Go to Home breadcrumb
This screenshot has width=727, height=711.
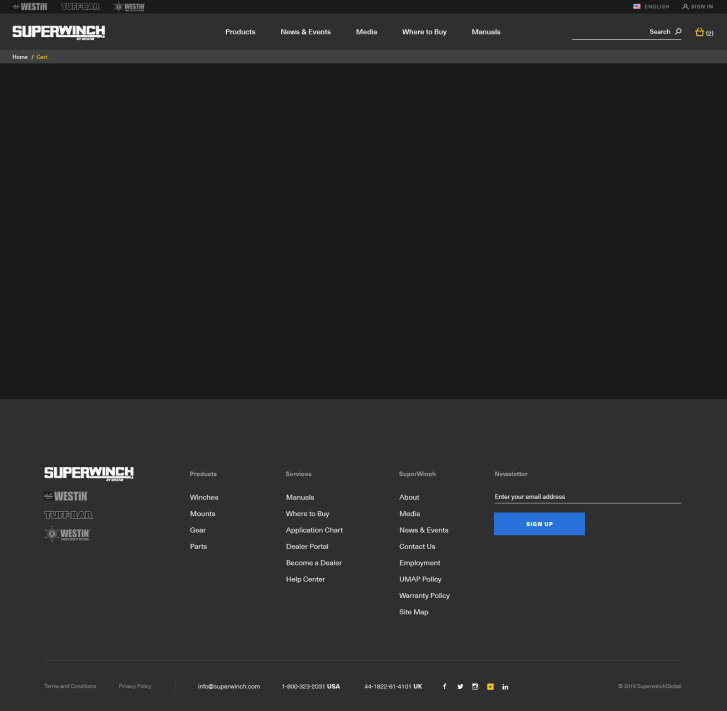20,57
